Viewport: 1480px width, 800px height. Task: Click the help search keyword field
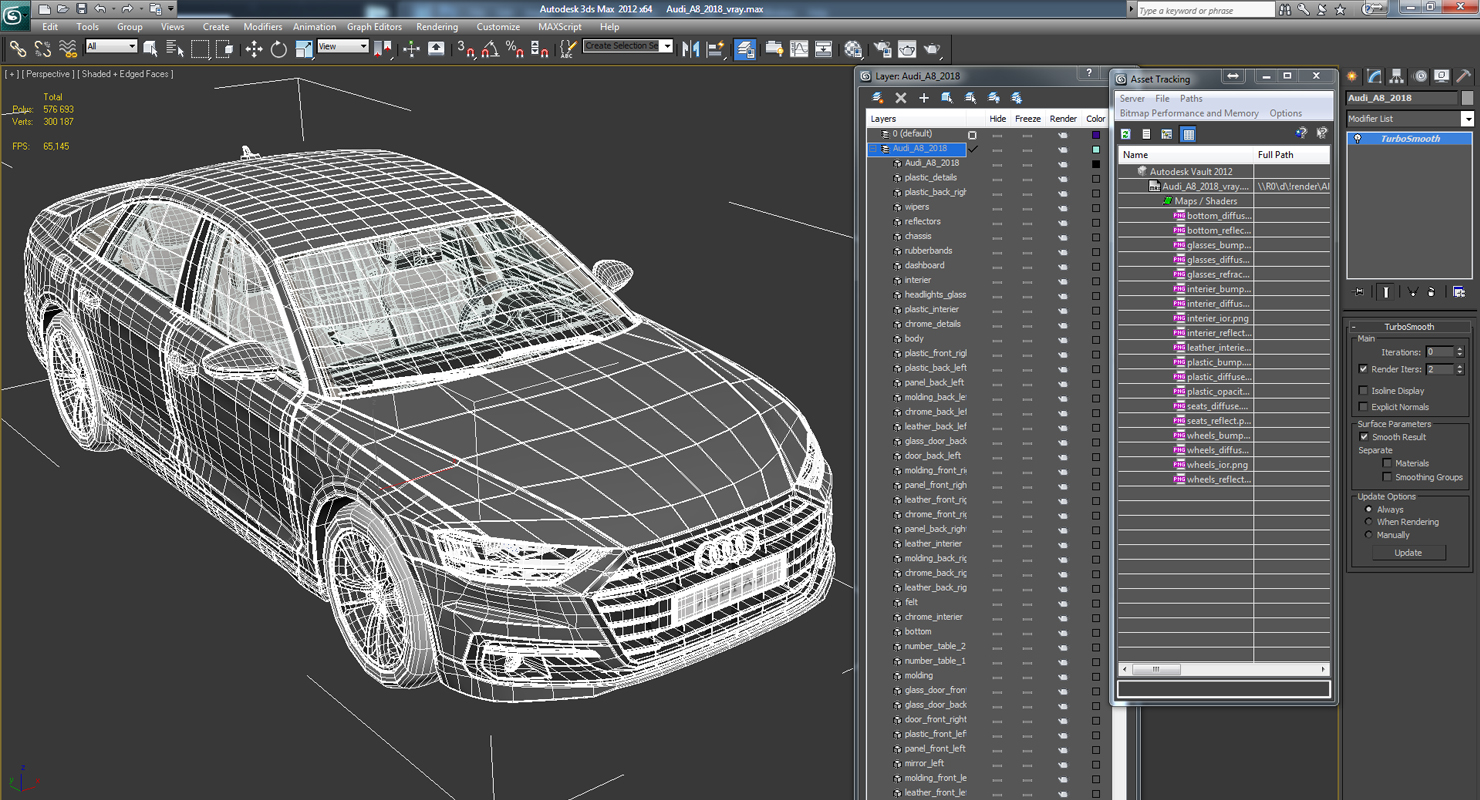tap(1205, 10)
